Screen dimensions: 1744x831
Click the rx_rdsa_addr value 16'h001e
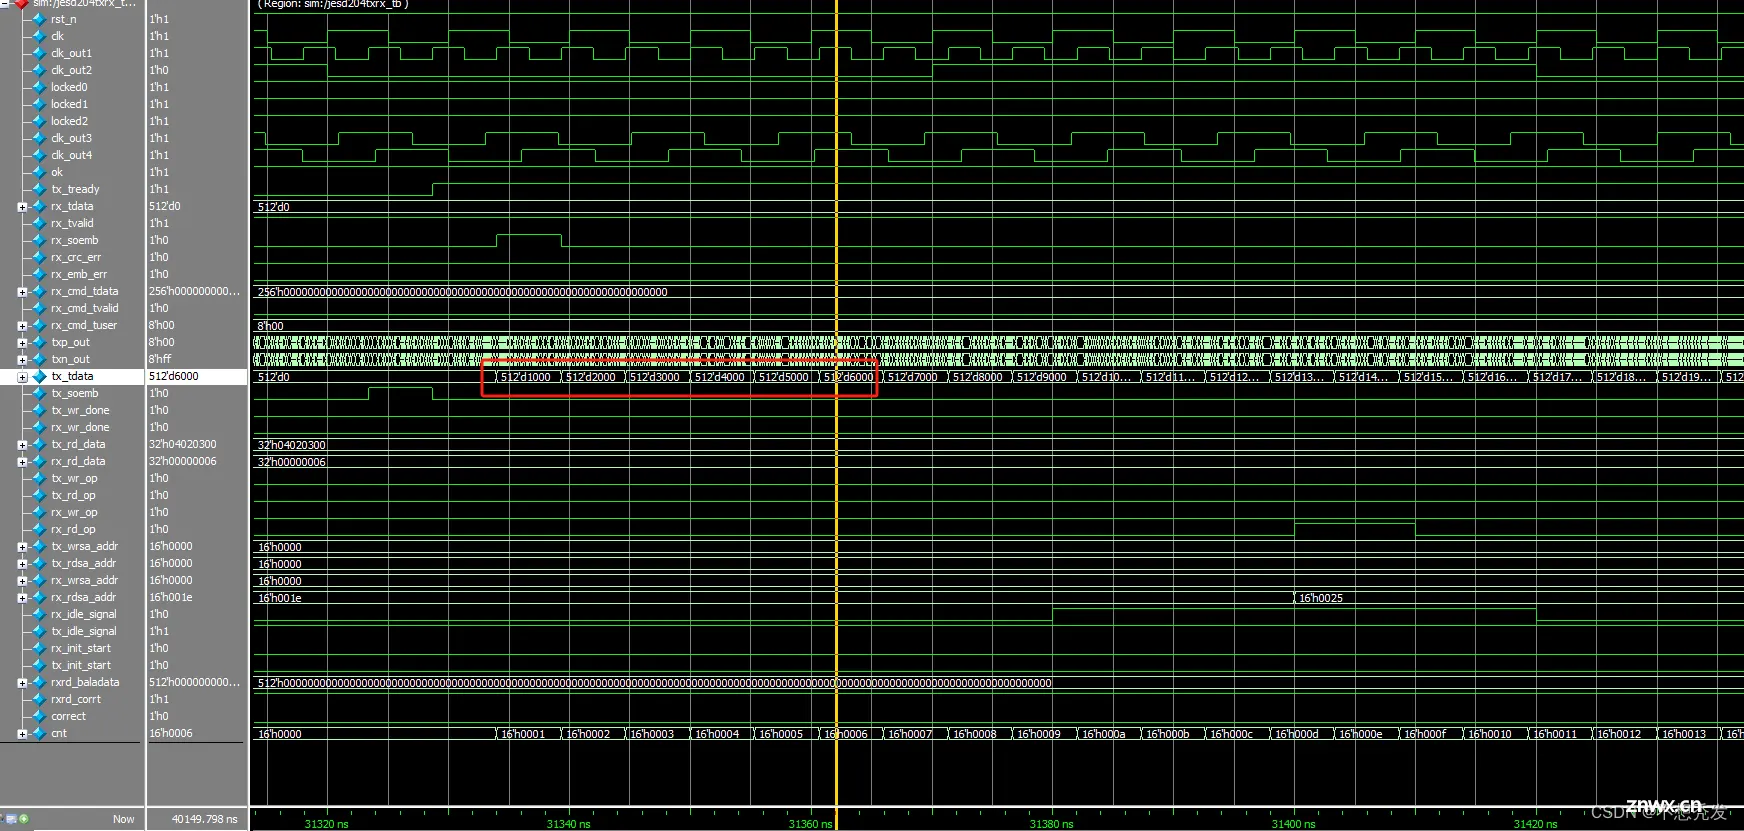(171, 597)
